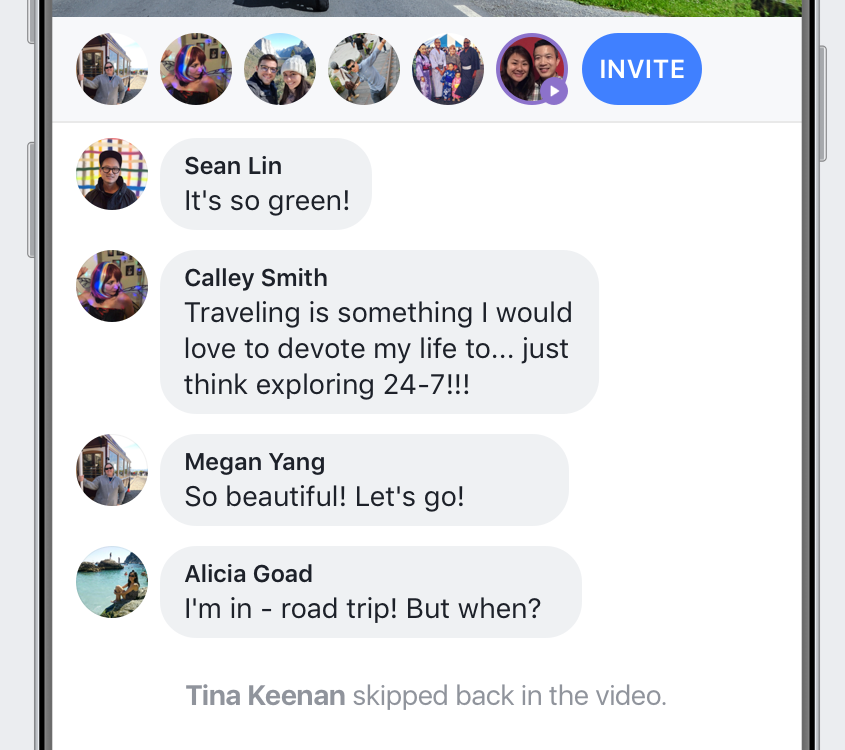Viewport: 845px width, 750px height.
Task: Open the family group viewer avatar
Action: point(448,69)
